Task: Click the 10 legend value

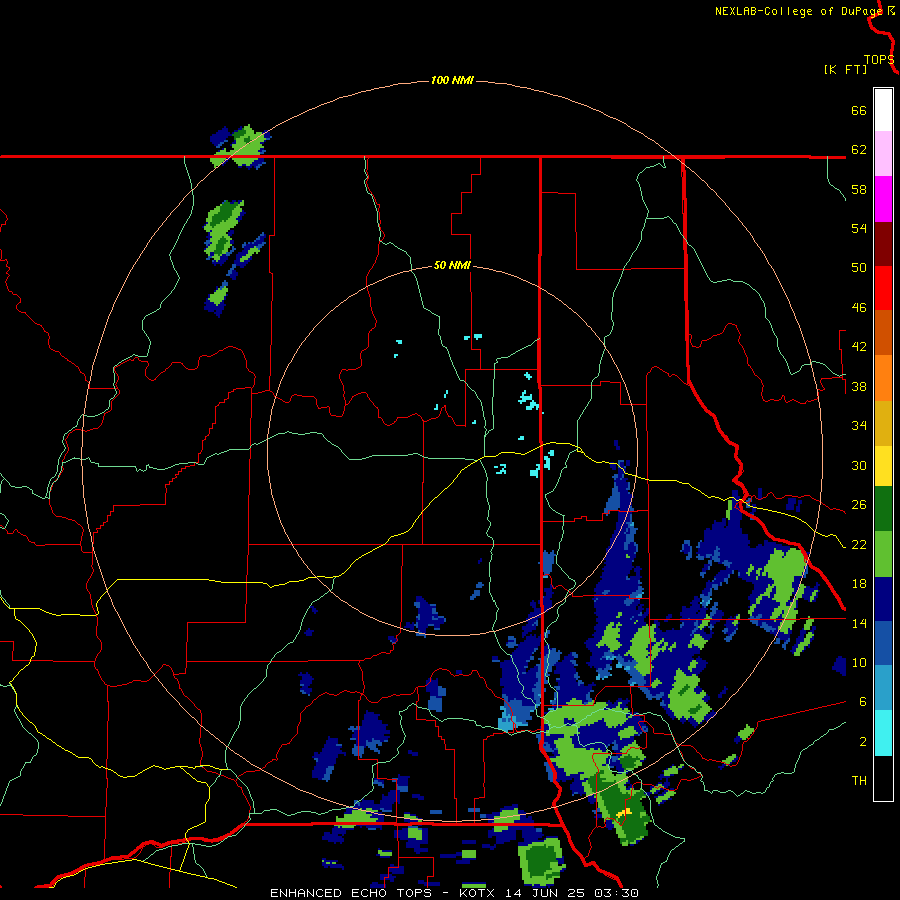Action: tap(859, 662)
